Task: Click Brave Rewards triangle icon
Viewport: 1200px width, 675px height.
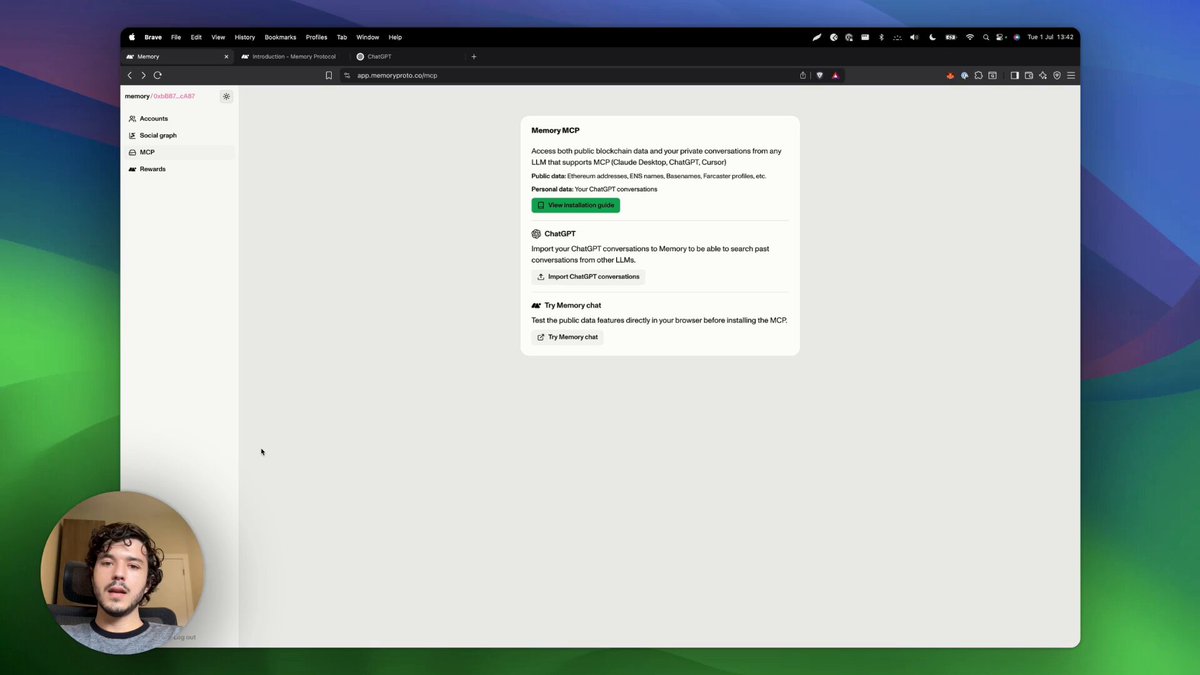Action: tap(835, 75)
